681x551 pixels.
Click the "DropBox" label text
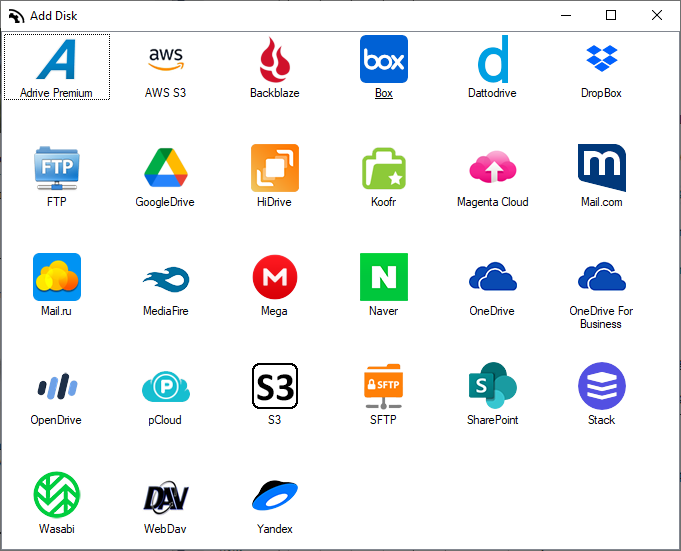tap(601, 93)
